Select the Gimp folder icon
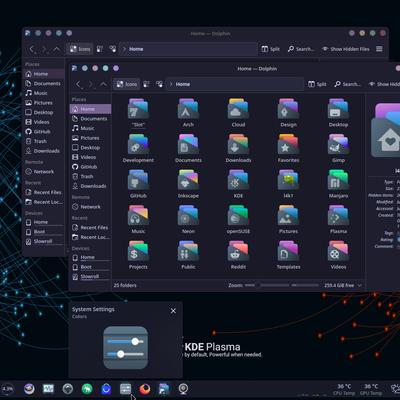 click(x=338, y=144)
